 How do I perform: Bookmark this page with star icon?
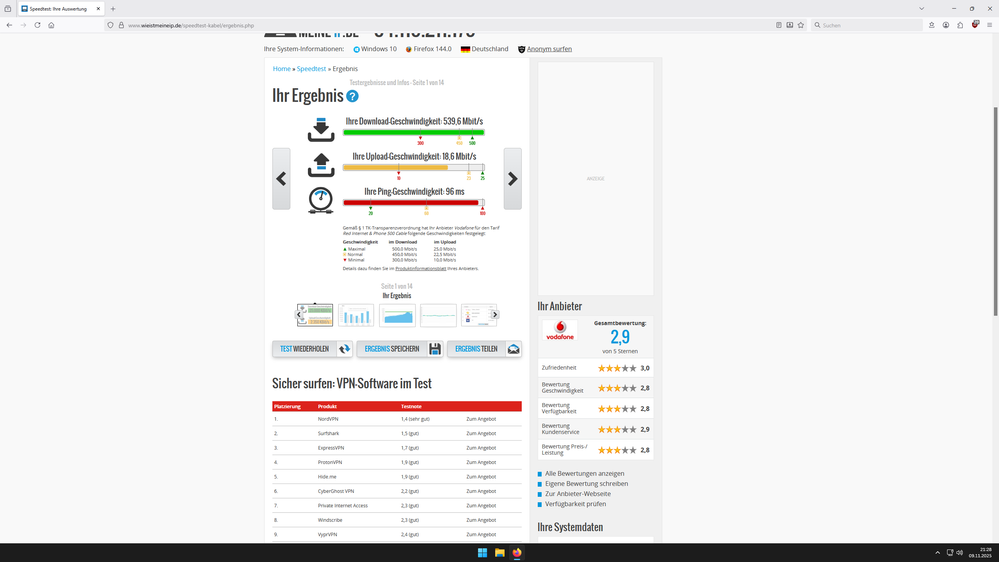(801, 25)
